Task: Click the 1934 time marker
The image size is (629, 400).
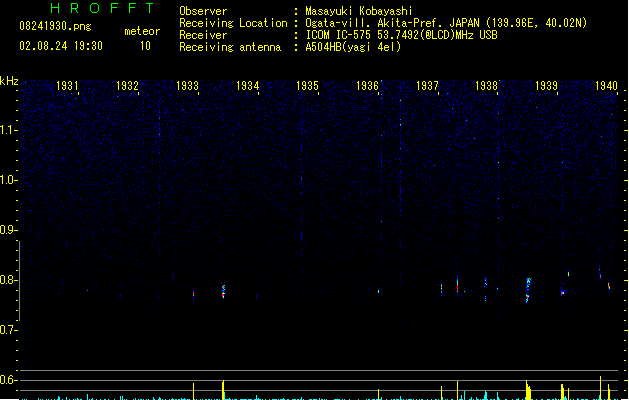Action: [x=248, y=86]
